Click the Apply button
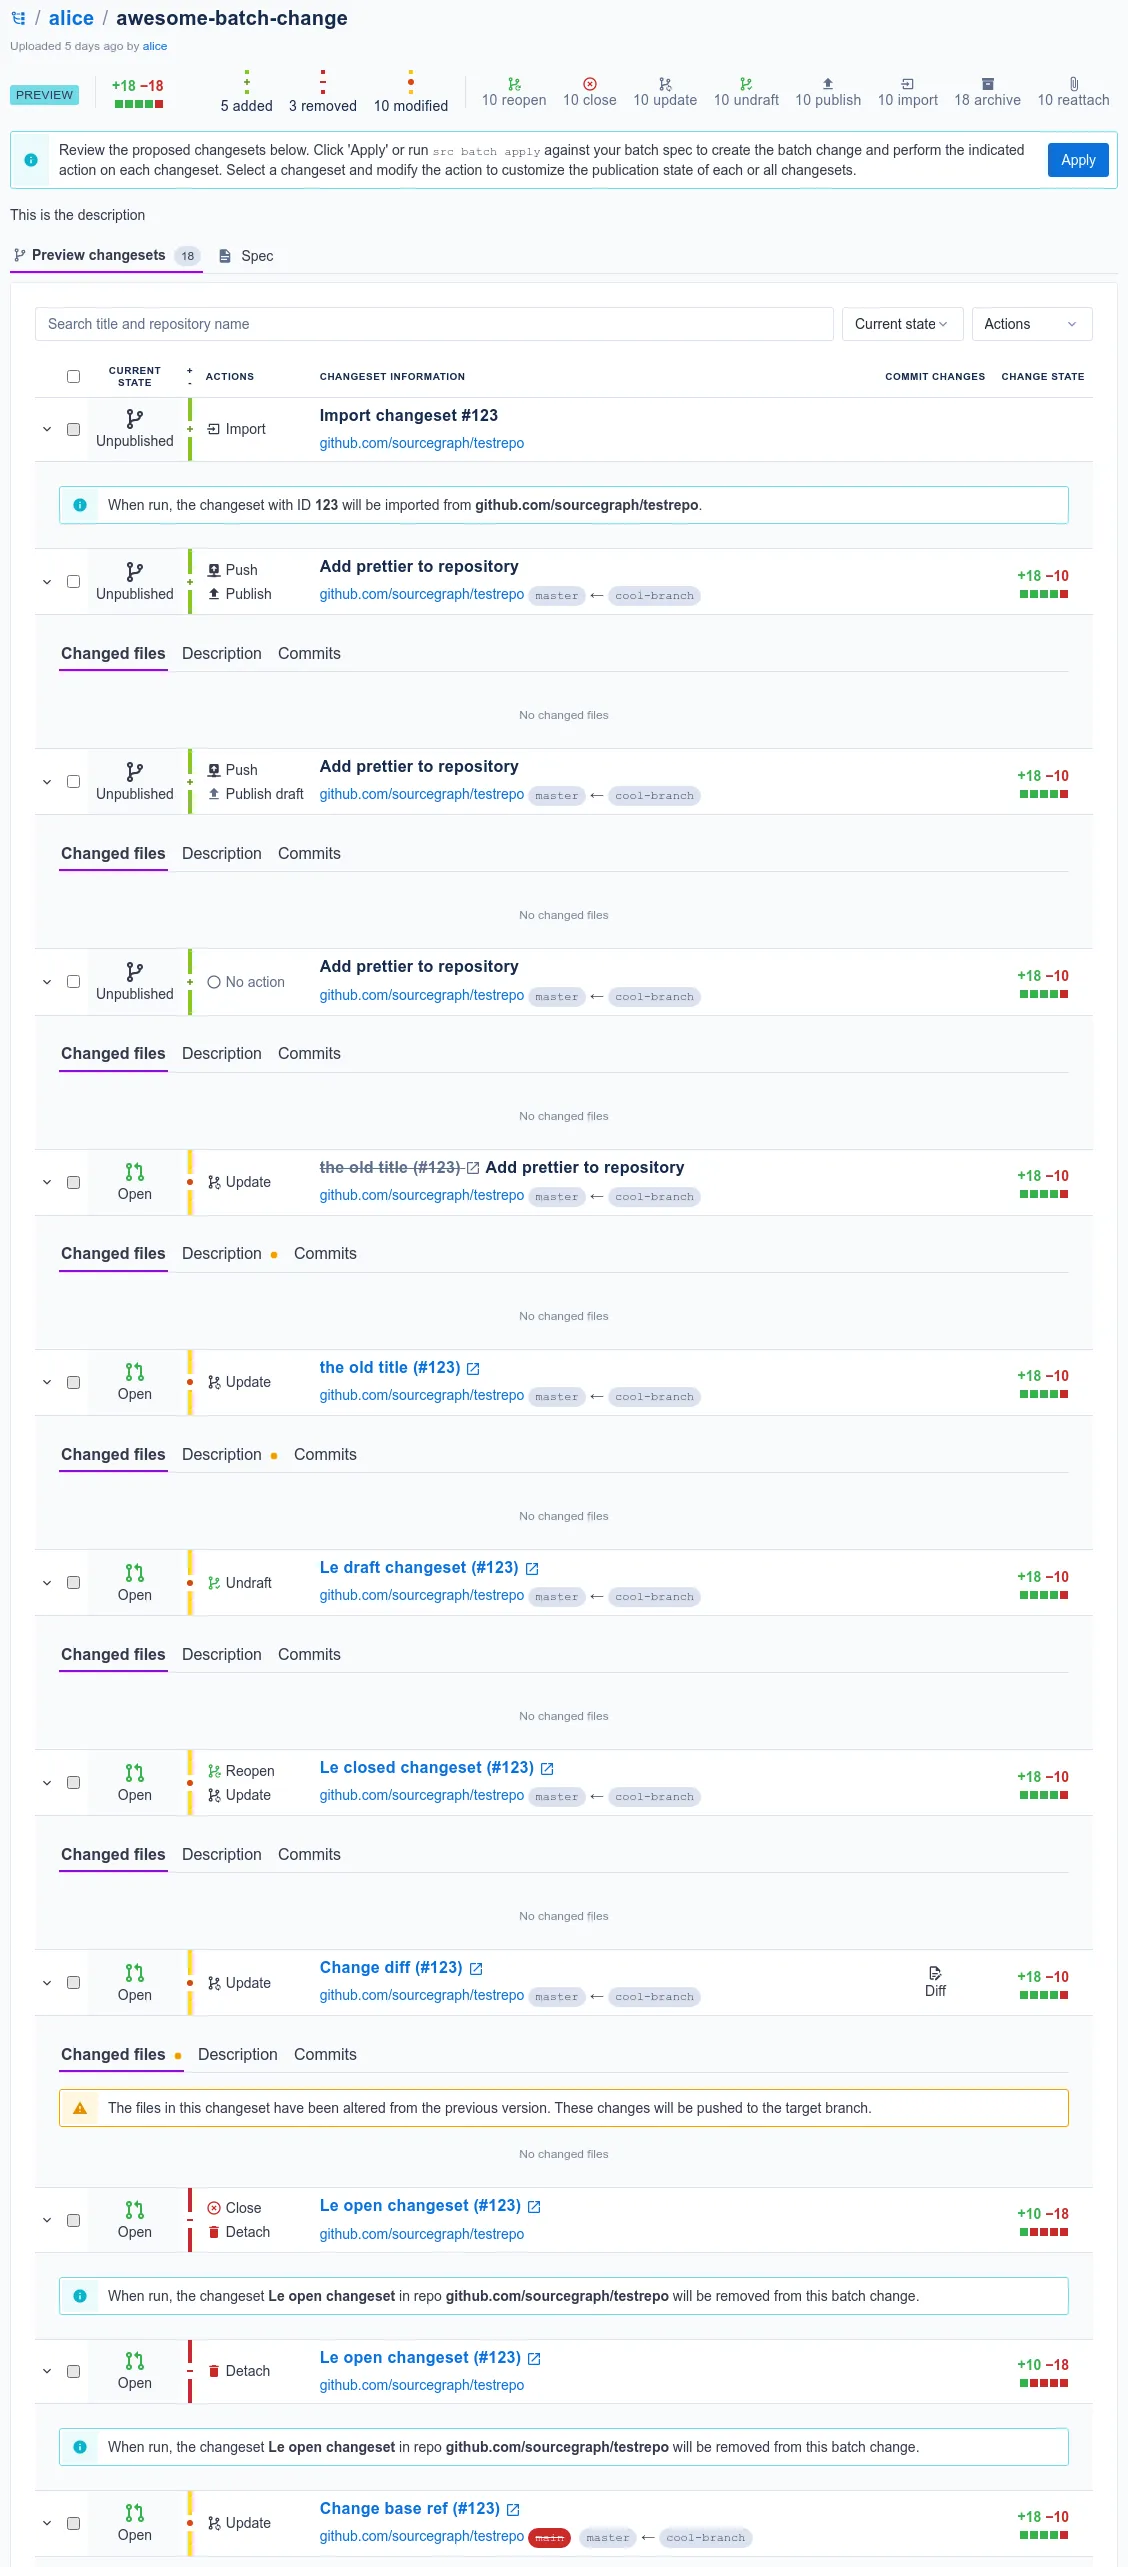Viewport: 1128px width, 2567px height. pyautogui.click(x=1078, y=160)
